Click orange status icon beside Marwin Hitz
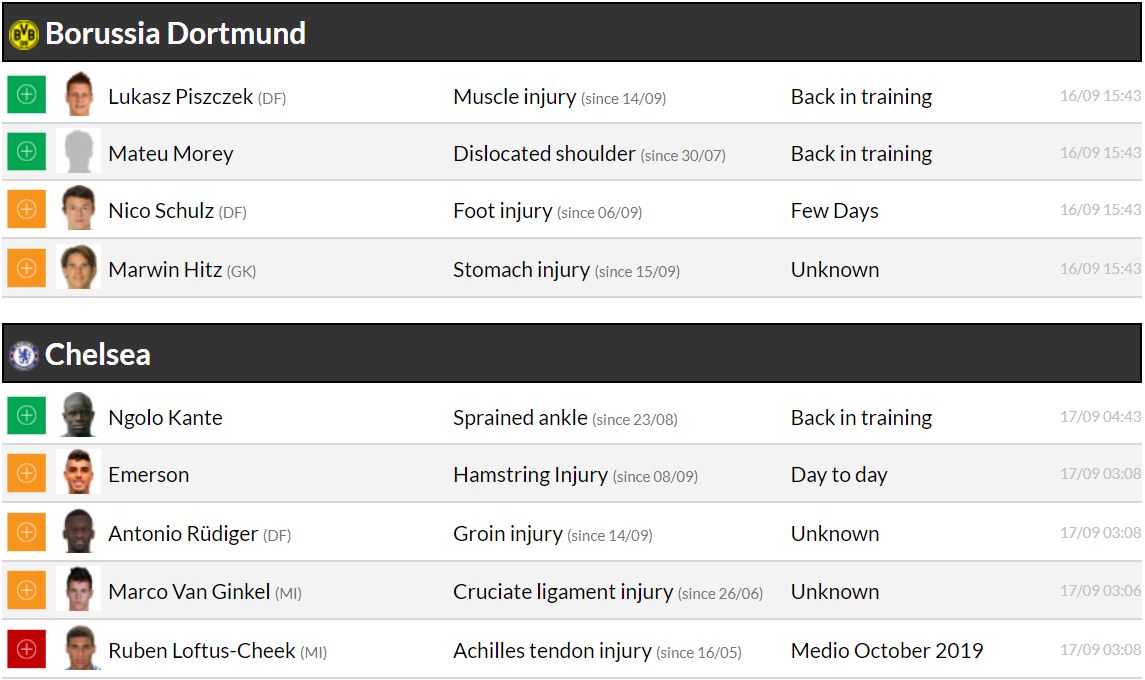The height and width of the screenshot is (680, 1145). [x=27, y=268]
